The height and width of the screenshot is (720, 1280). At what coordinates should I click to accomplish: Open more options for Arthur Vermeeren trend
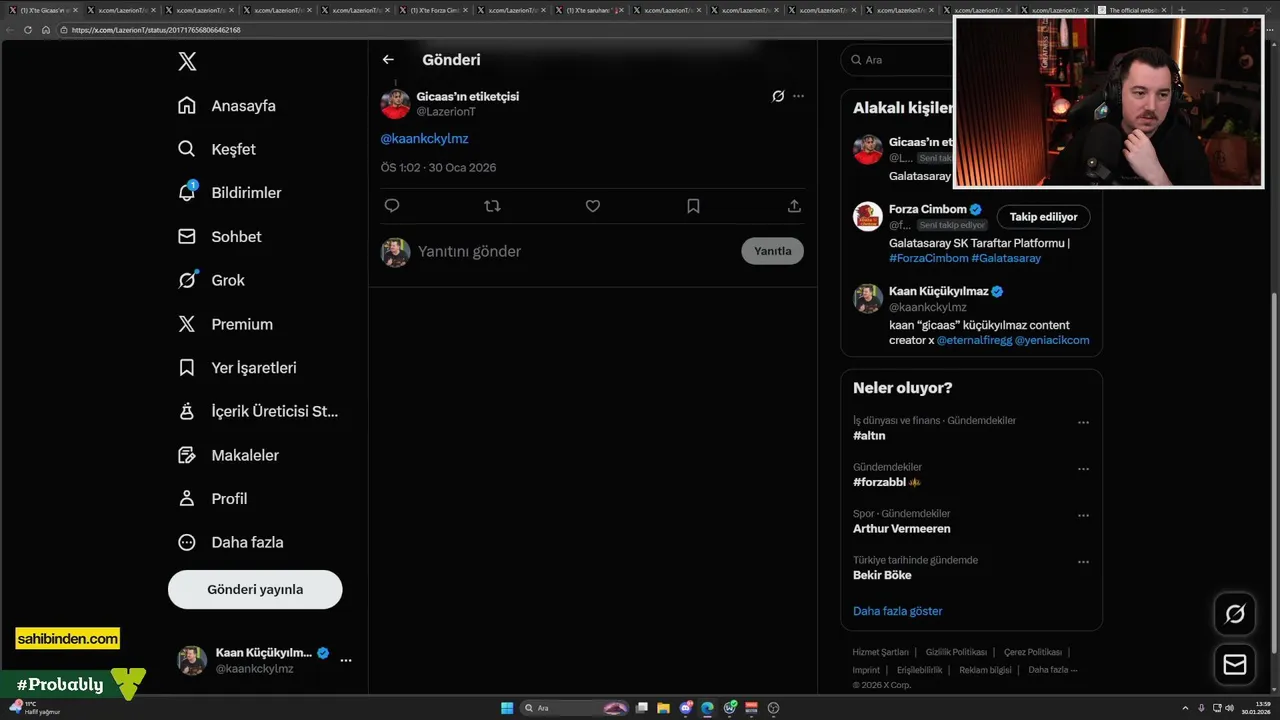click(1083, 516)
